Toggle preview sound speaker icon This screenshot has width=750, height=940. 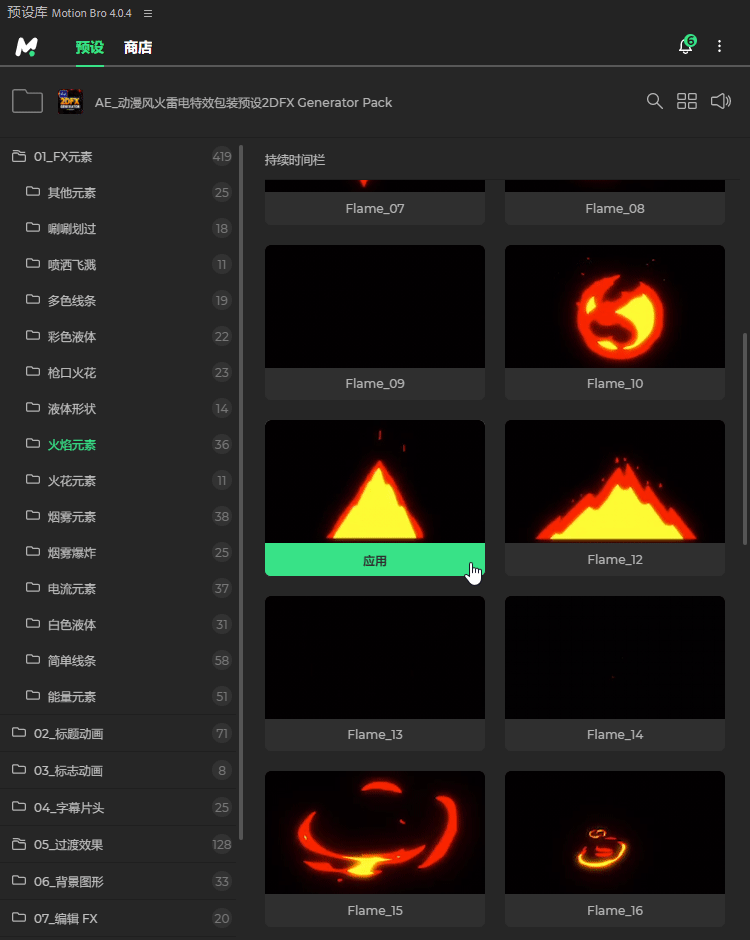click(x=721, y=101)
